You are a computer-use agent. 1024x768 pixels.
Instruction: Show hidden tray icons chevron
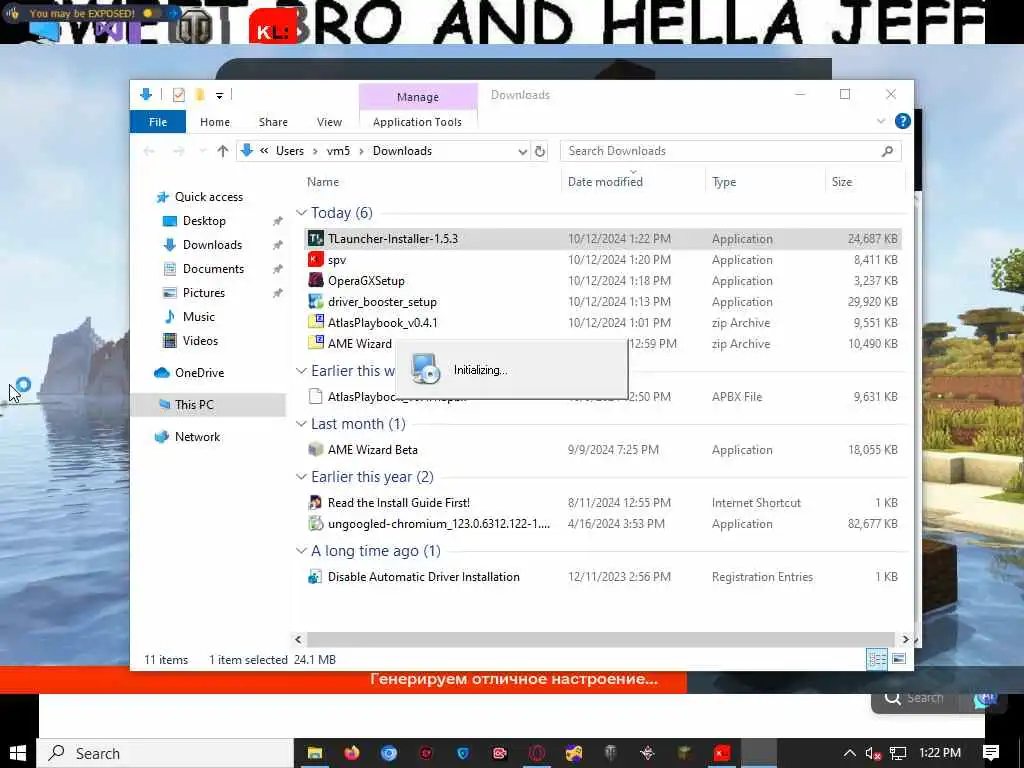point(850,754)
